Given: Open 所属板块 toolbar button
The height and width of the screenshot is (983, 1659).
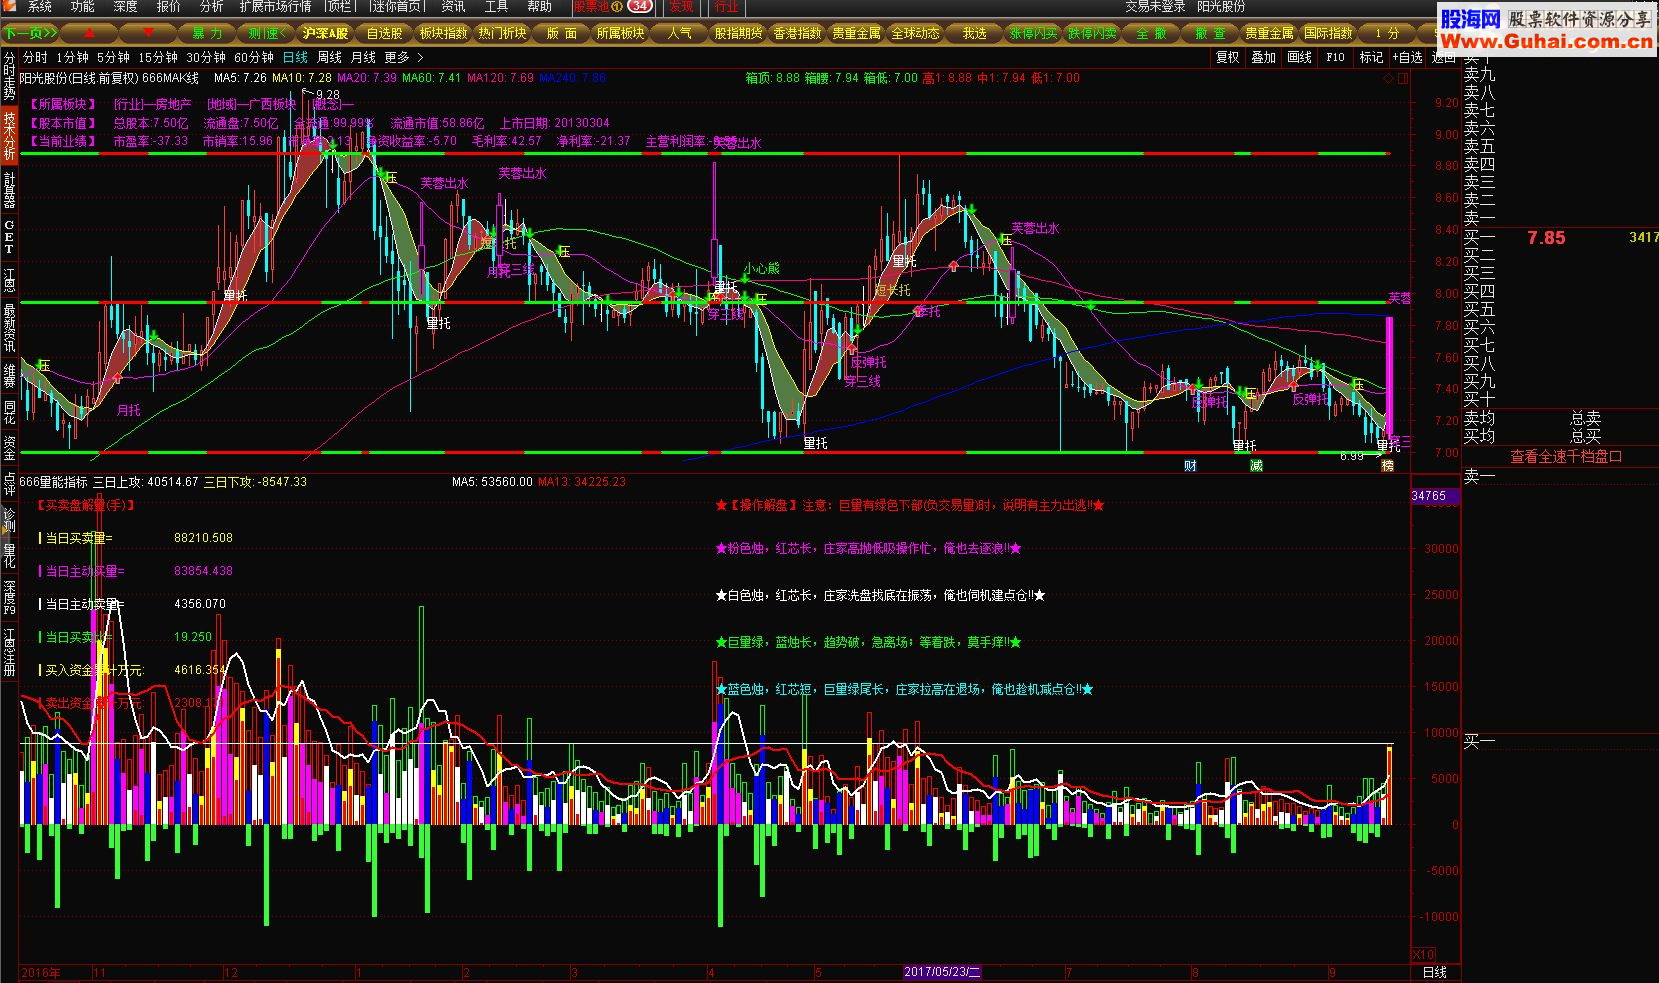Looking at the screenshot, I should coord(620,33).
